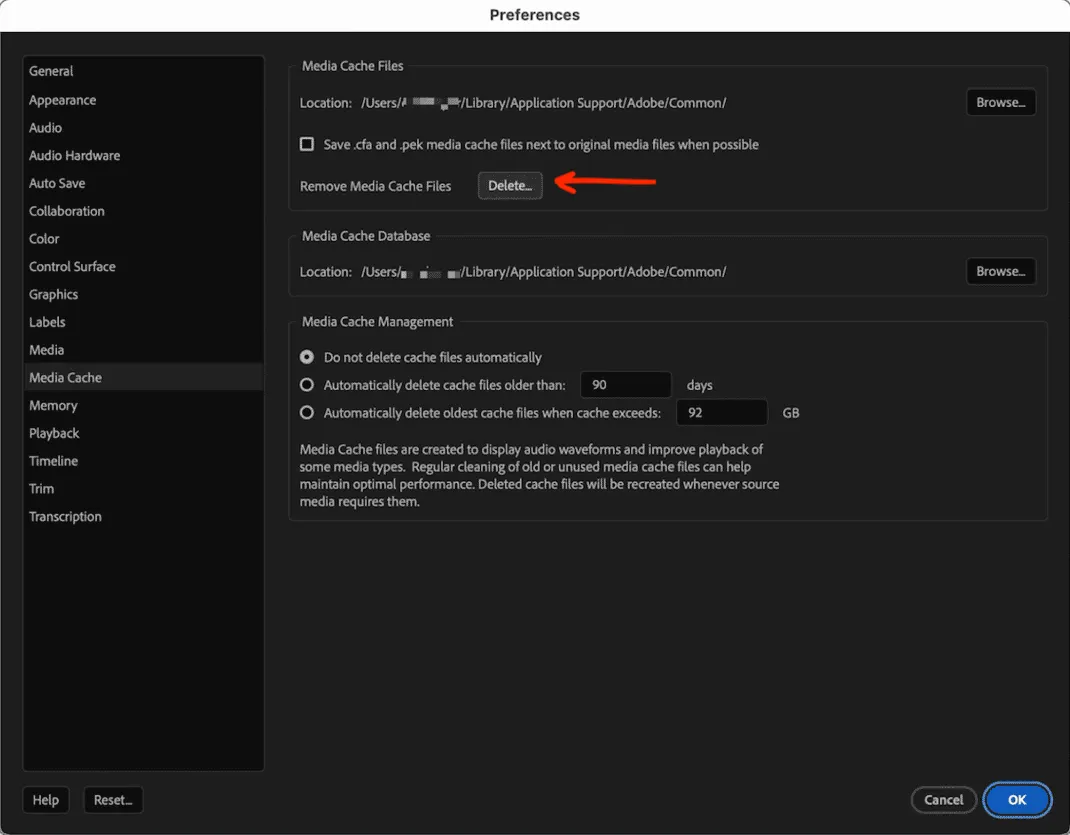The width and height of the screenshot is (1070, 835).
Task: Click the 90 days input field
Action: point(626,385)
